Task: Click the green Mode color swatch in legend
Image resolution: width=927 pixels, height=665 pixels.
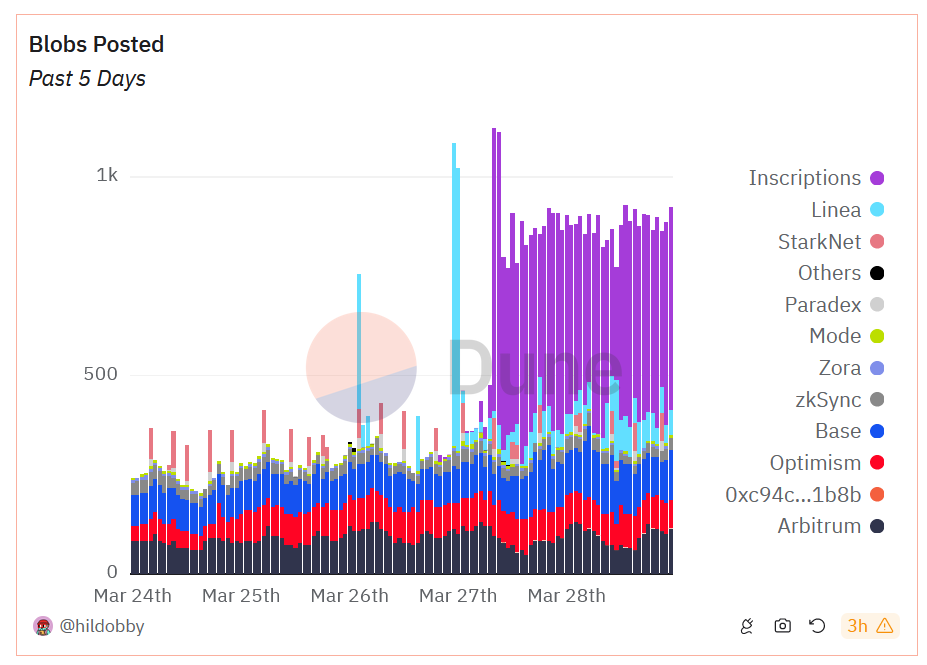Action: pos(877,336)
